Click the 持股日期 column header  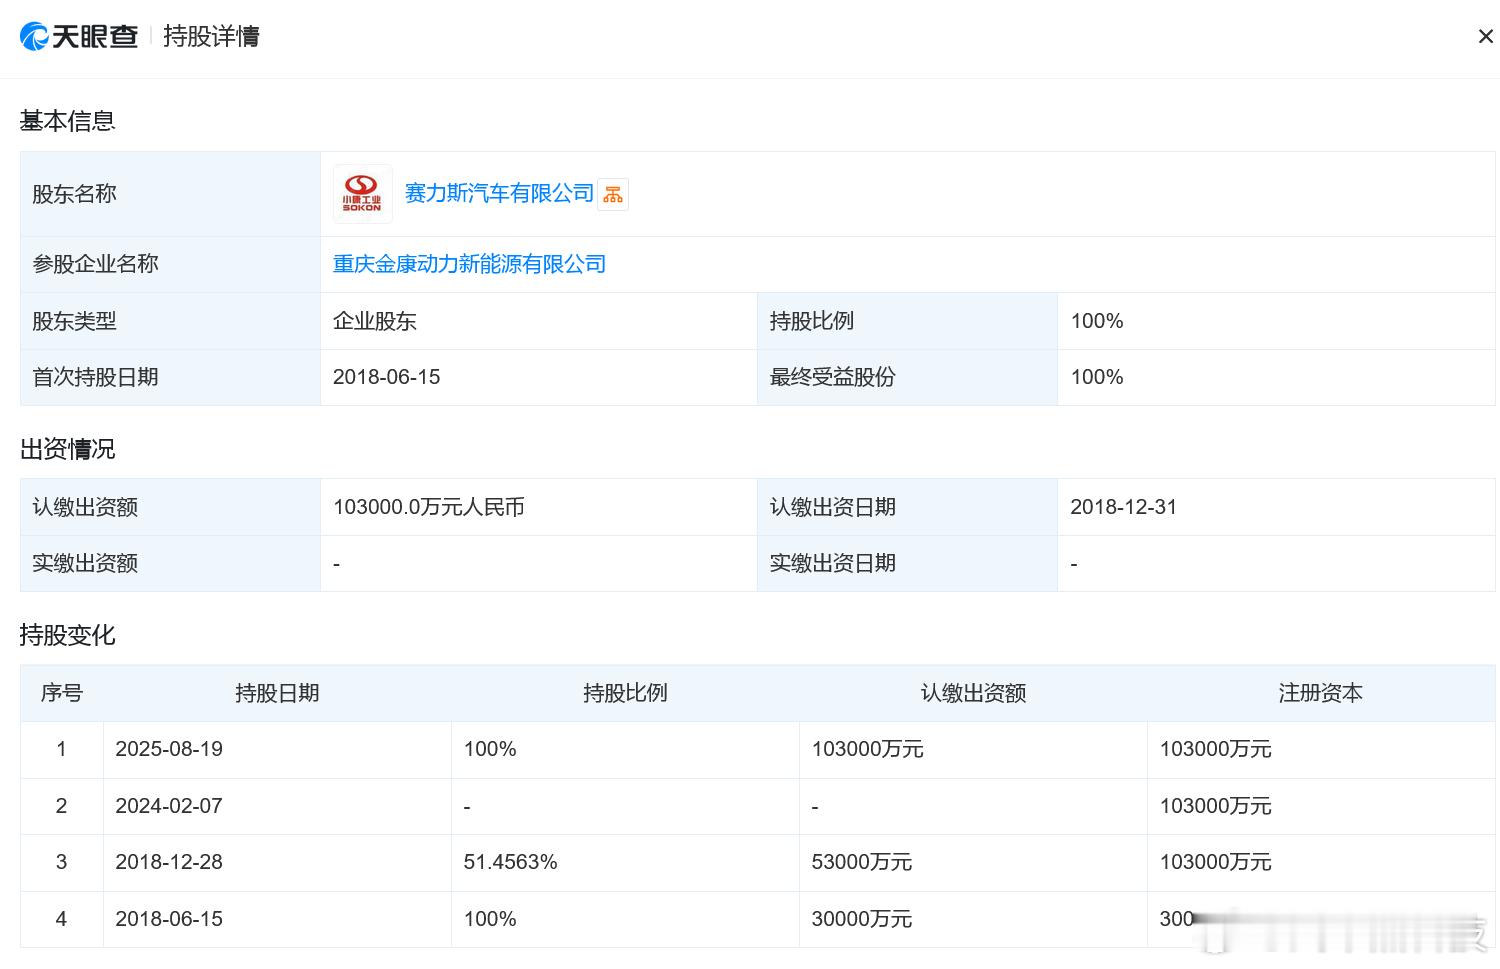tap(277, 693)
